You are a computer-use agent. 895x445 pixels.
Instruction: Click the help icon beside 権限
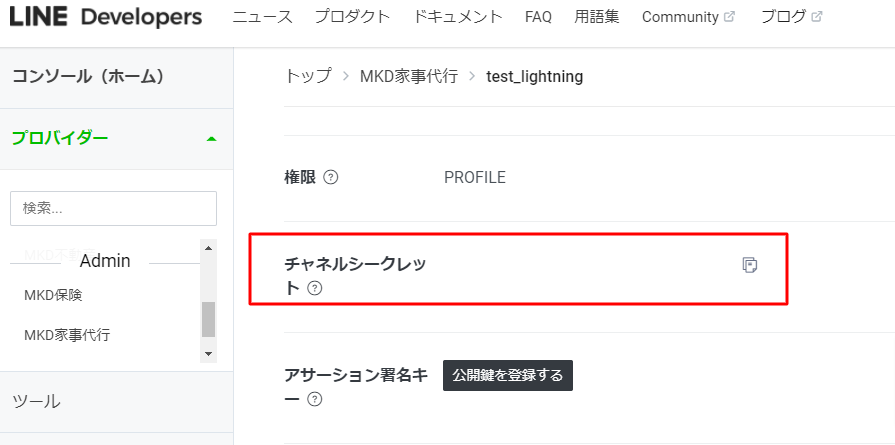point(331,178)
